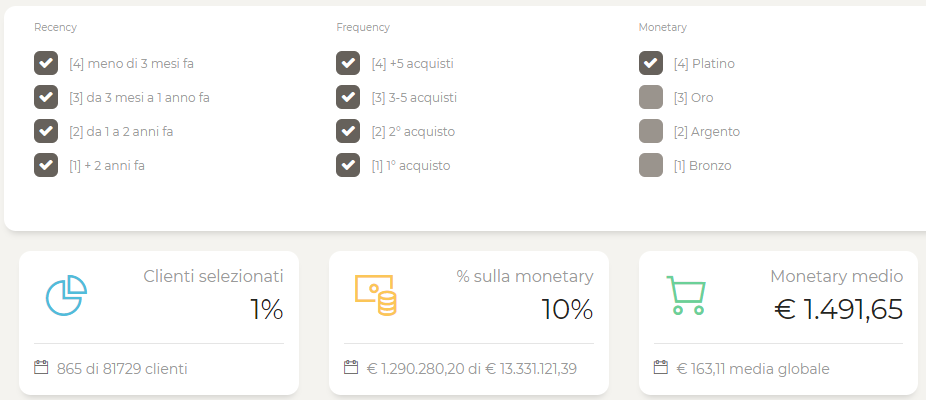Screen dimensions: 926x400
Task: Click calendar icon beside € 1.290.280,20 total
Action: [351, 367]
